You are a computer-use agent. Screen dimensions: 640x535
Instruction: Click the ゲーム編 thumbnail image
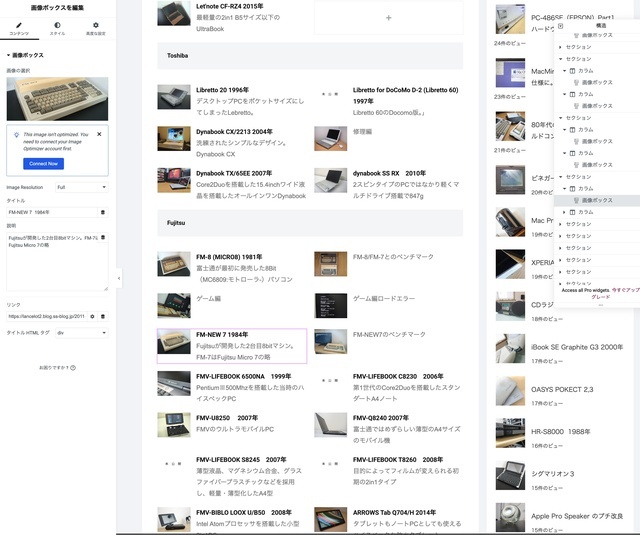coord(174,306)
